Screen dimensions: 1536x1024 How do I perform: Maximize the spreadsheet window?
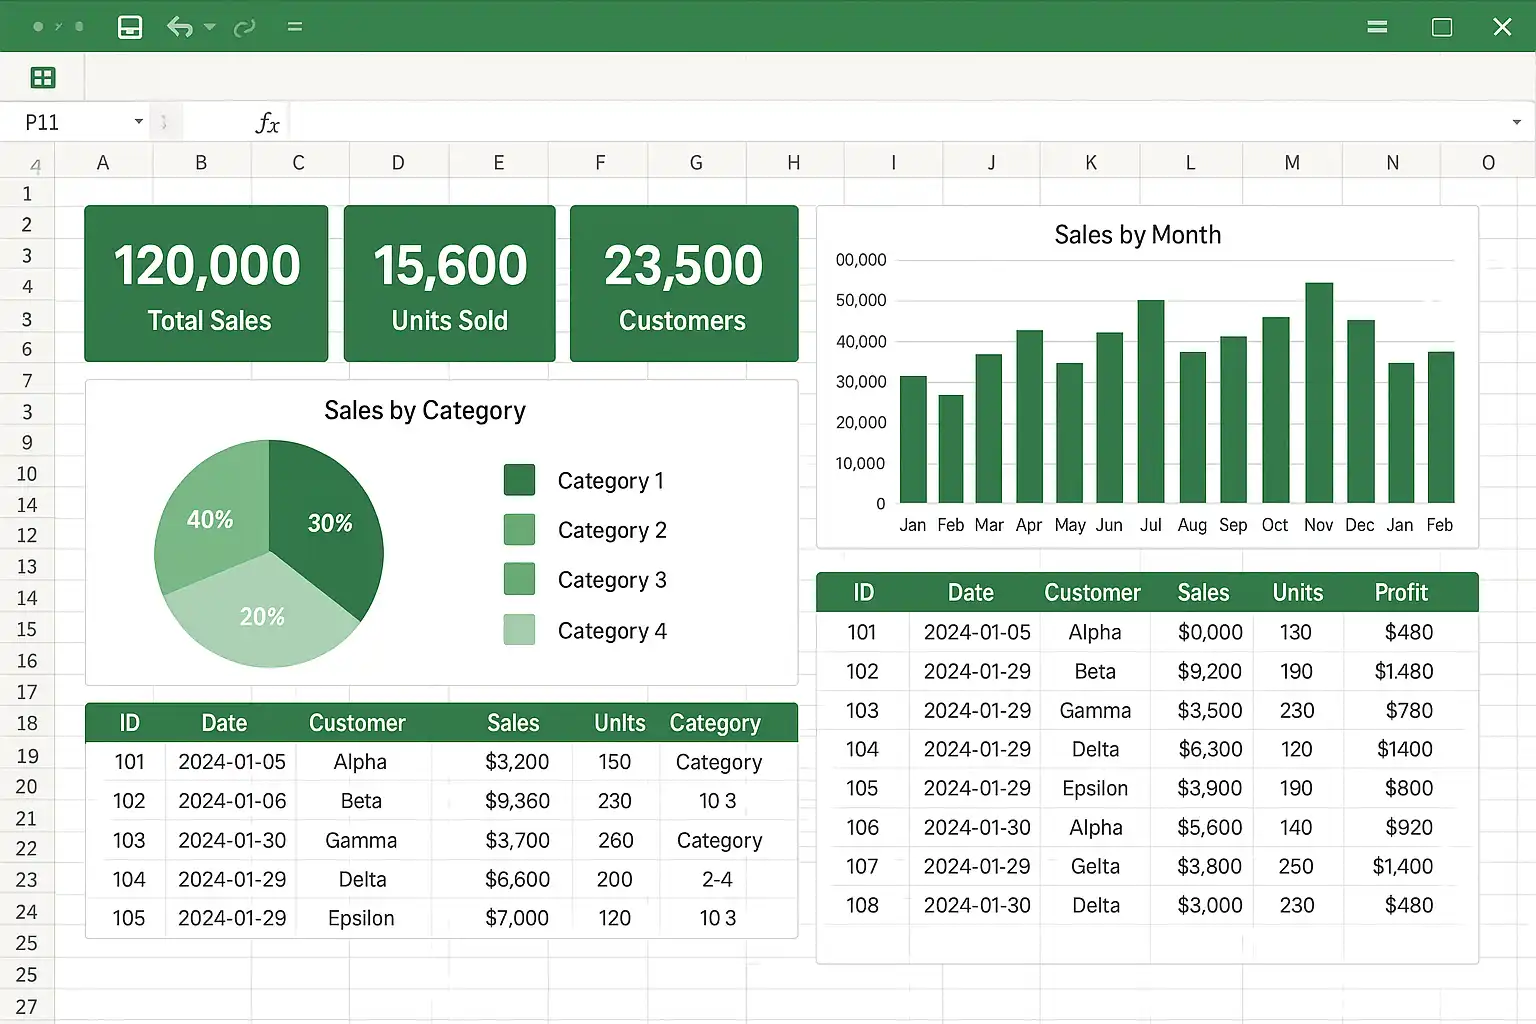1442,27
